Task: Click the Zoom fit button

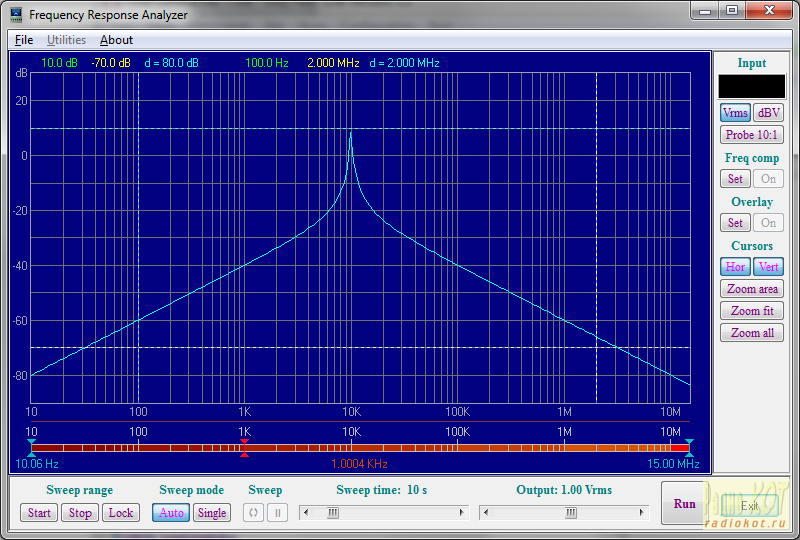Action: [x=752, y=311]
